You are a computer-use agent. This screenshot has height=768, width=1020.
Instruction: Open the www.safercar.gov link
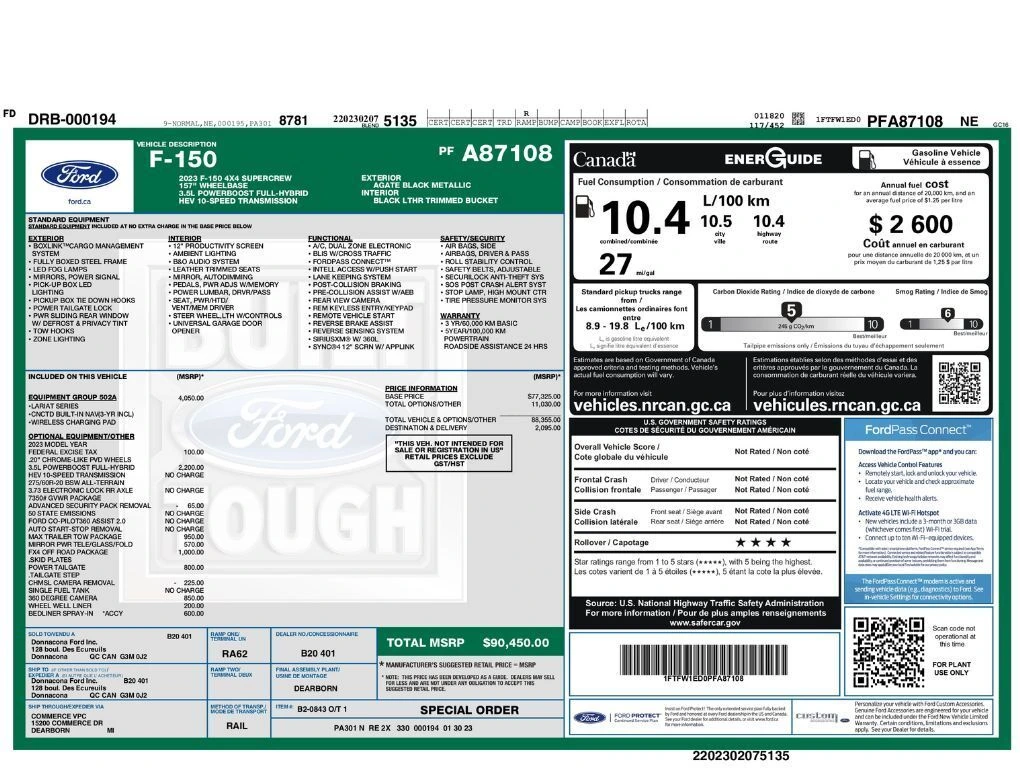705,623
